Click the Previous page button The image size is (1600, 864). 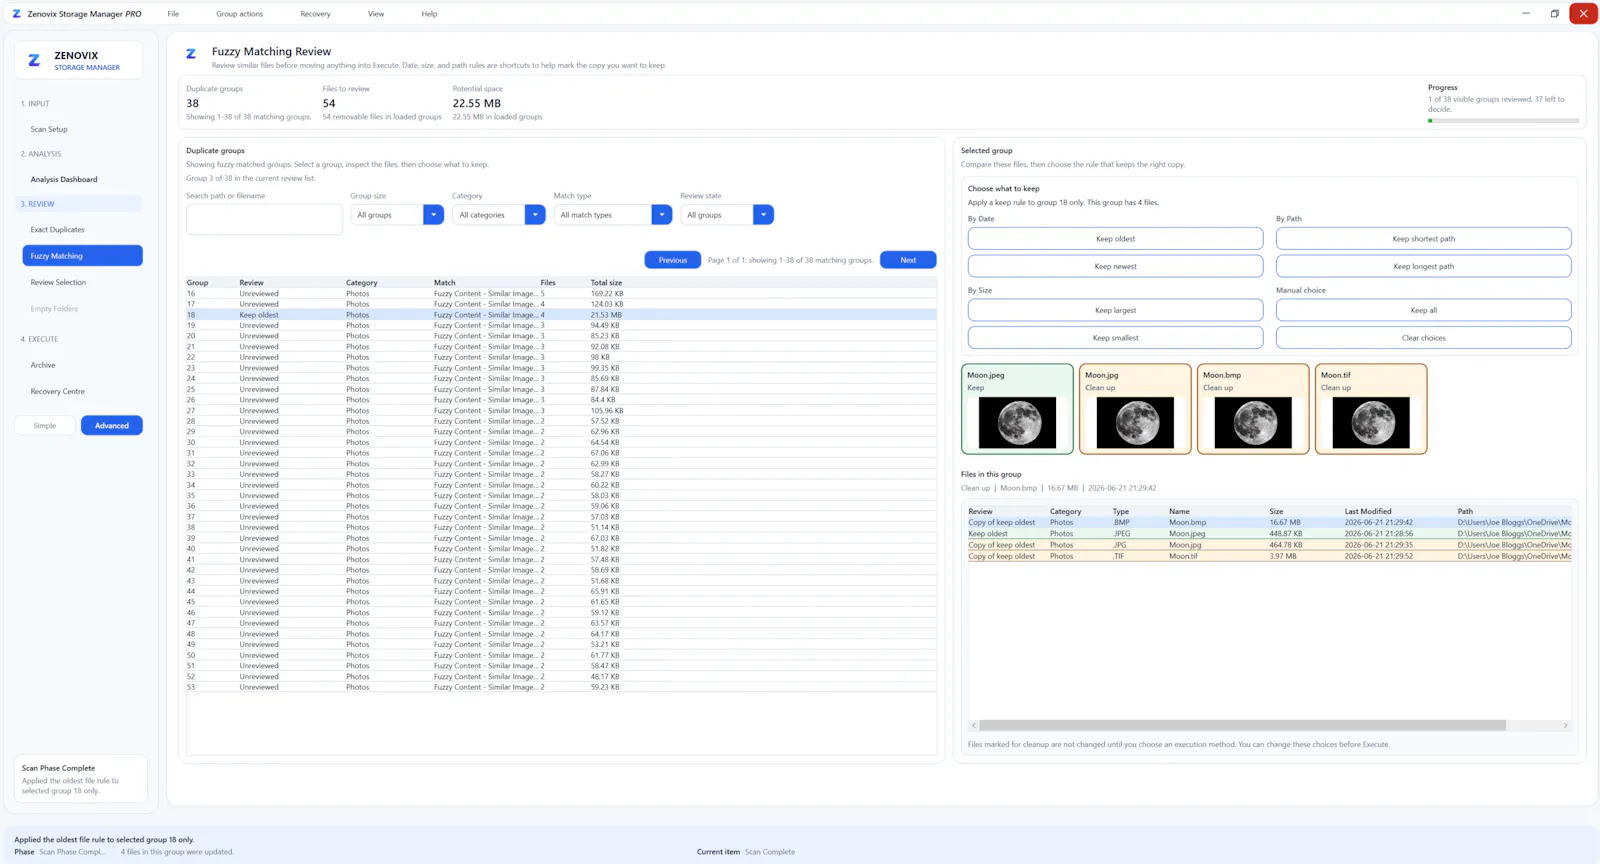click(673, 260)
